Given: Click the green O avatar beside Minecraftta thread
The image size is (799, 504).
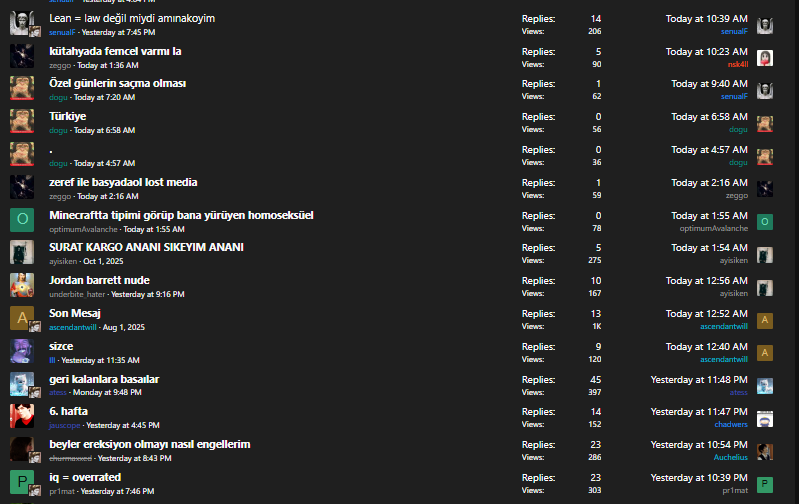Looking at the screenshot, I should tap(22, 220).
